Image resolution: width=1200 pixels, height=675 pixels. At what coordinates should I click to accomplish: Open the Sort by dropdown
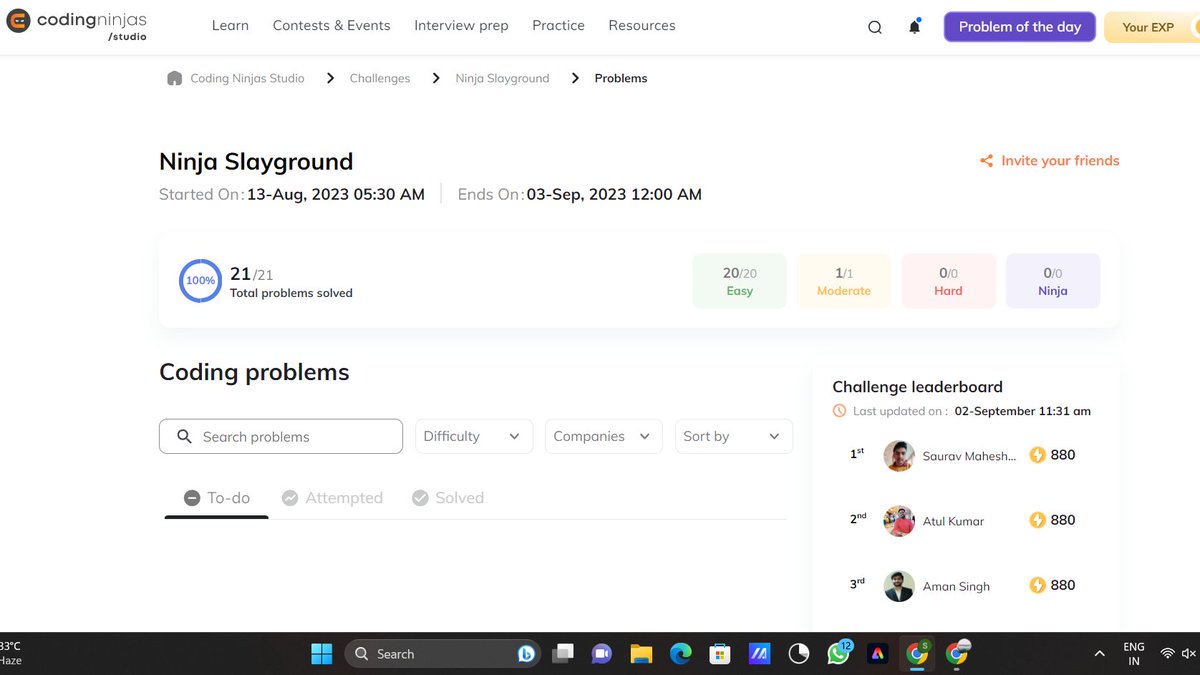point(734,436)
